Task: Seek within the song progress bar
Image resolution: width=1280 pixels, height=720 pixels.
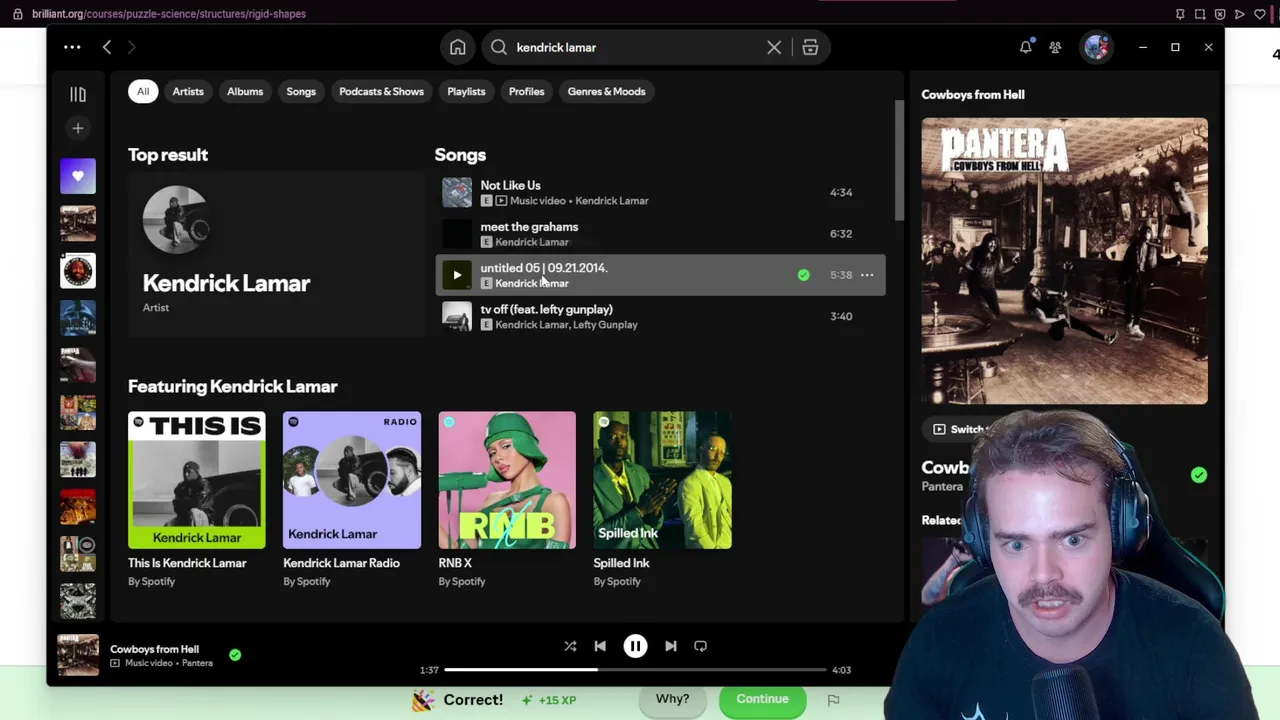Action: (x=635, y=670)
